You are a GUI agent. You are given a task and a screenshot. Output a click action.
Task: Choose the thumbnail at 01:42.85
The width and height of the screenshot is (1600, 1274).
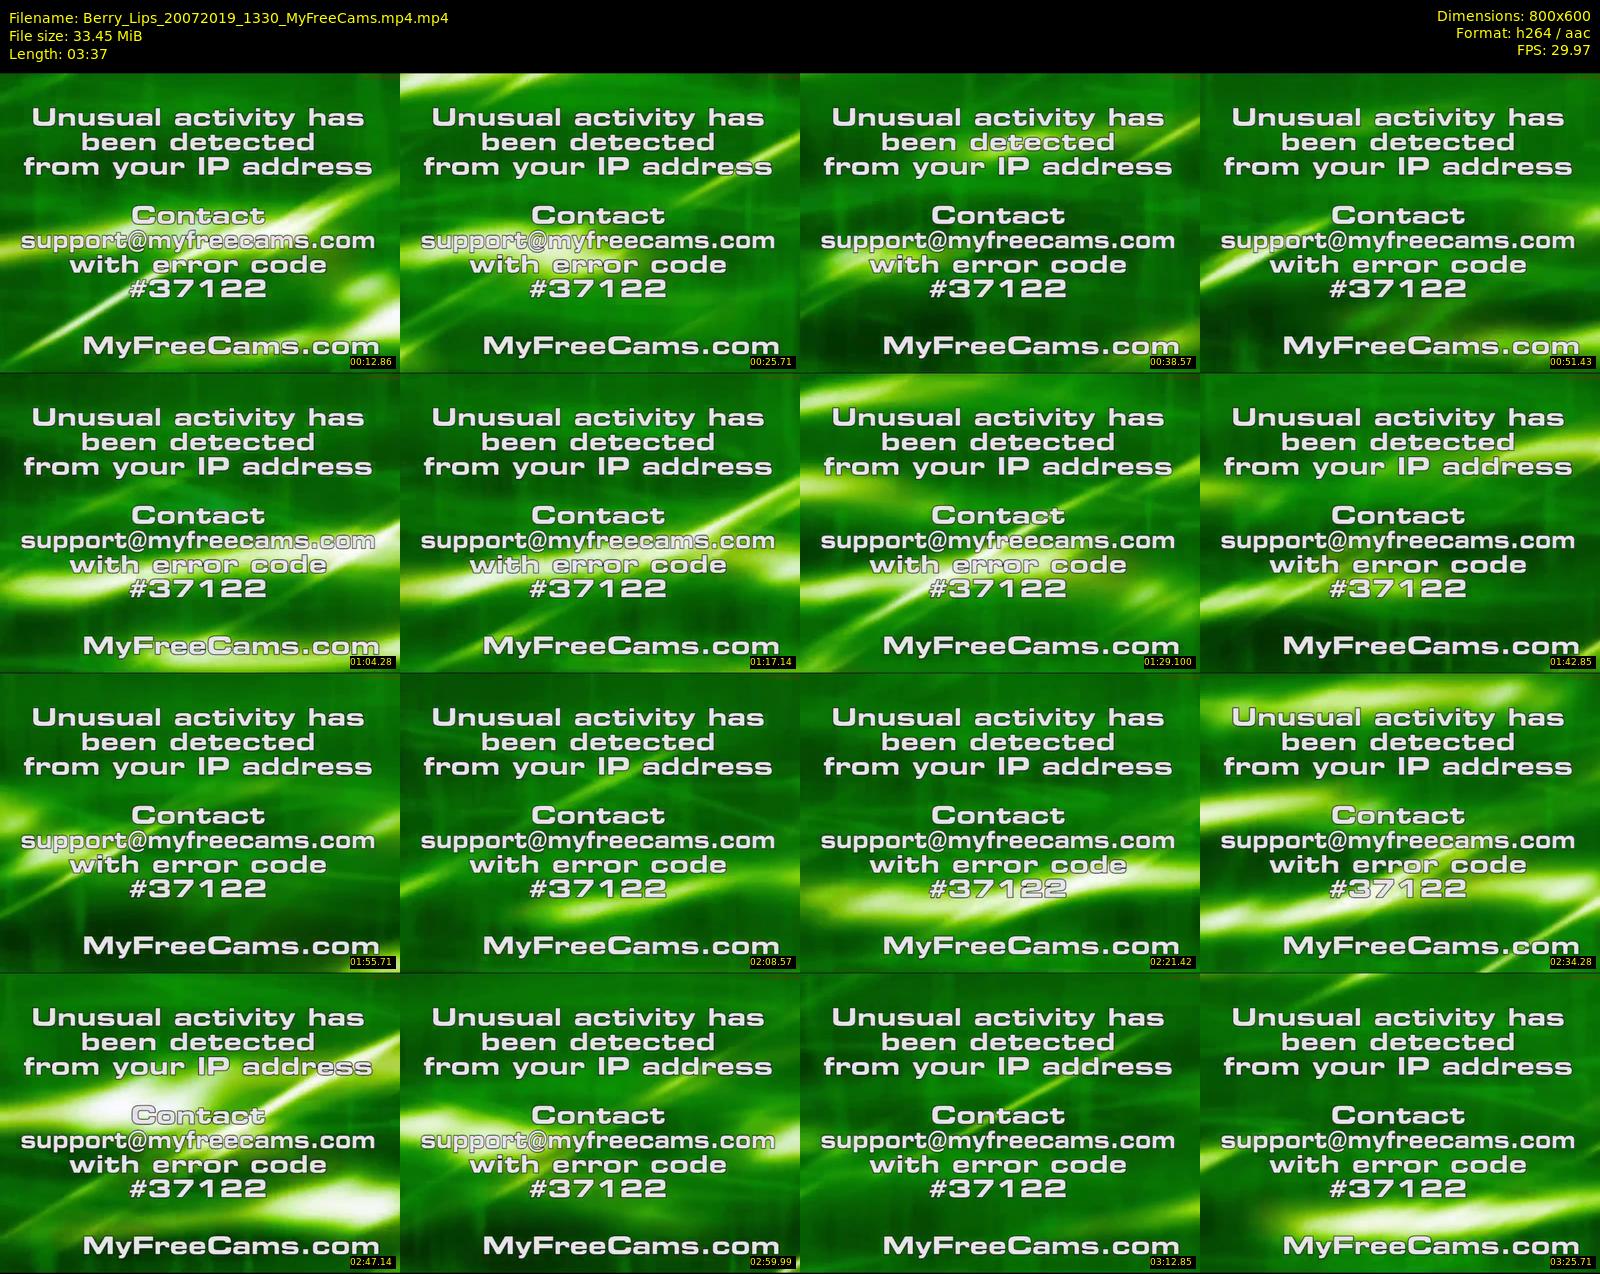pyautogui.click(x=1399, y=522)
